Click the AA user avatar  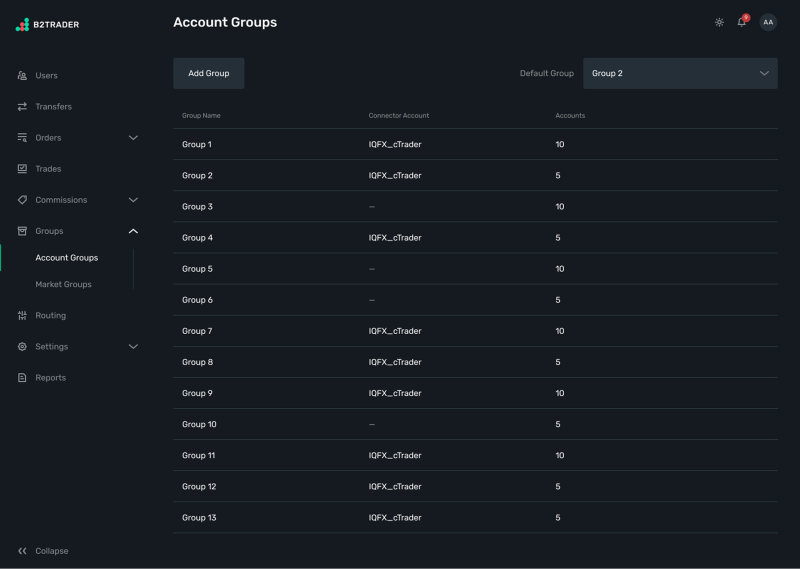pos(768,22)
